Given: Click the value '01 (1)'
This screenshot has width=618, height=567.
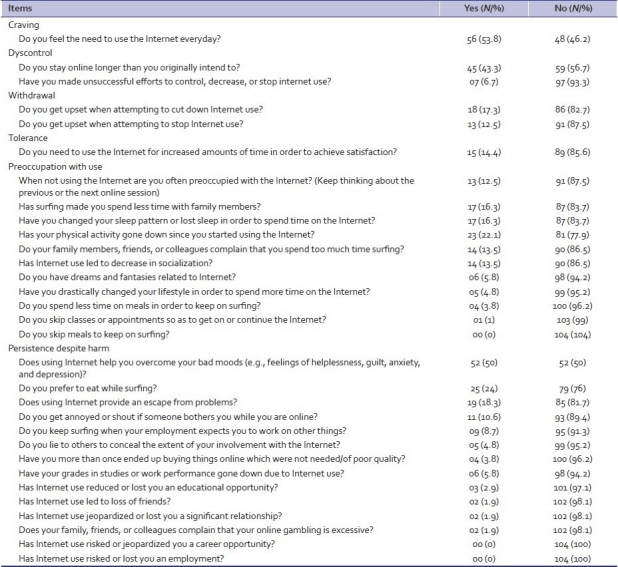Looking at the screenshot, I should (484, 320).
